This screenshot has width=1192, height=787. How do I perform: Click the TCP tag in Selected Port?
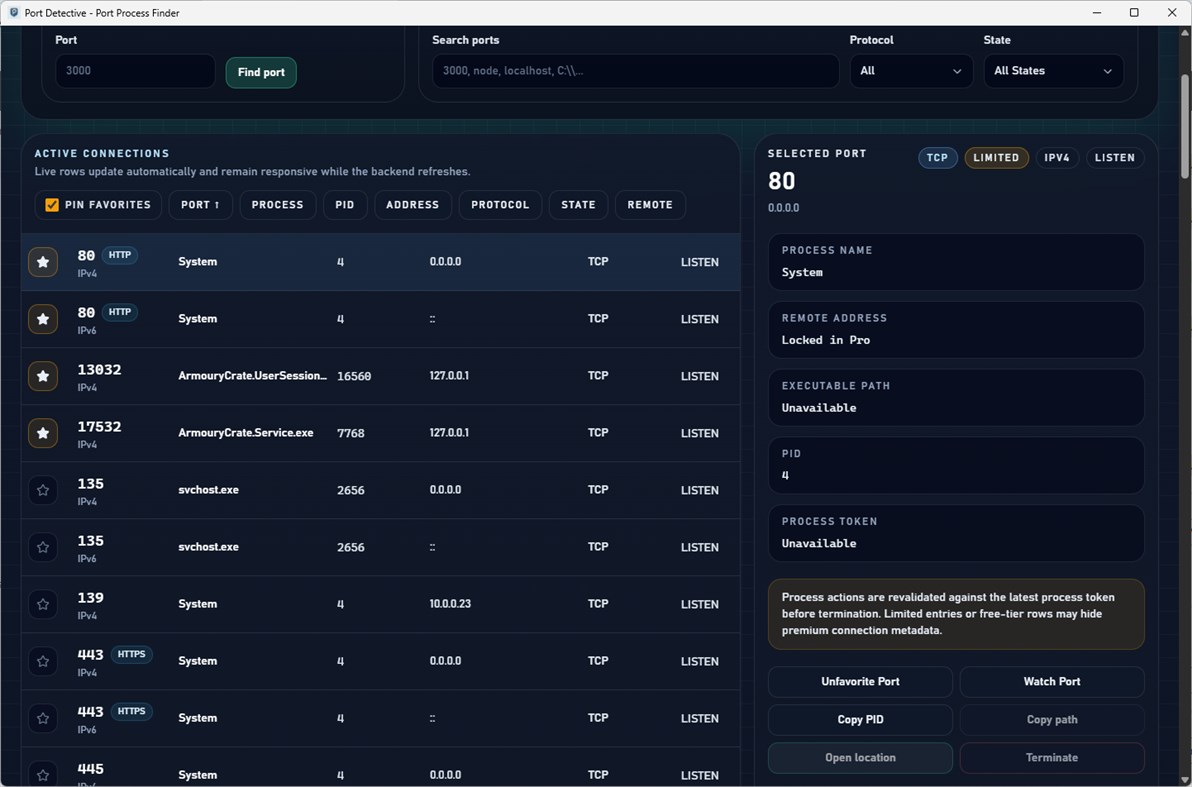click(937, 157)
